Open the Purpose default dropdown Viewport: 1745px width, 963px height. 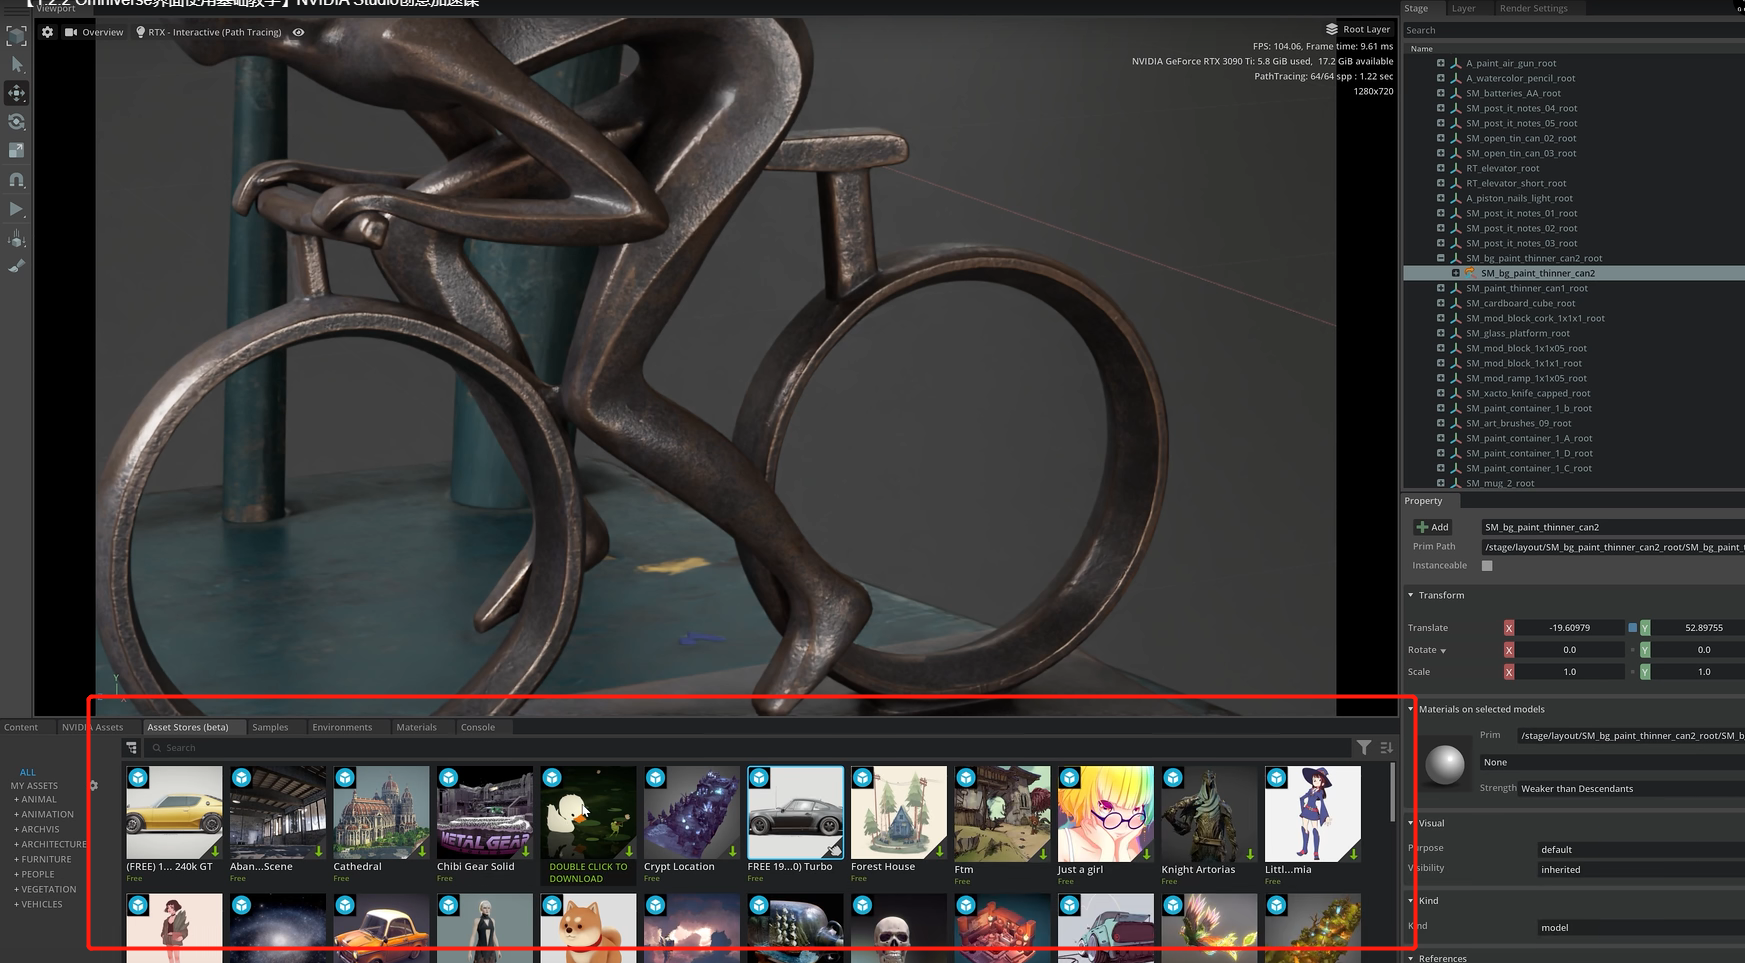[x=1641, y=850]
